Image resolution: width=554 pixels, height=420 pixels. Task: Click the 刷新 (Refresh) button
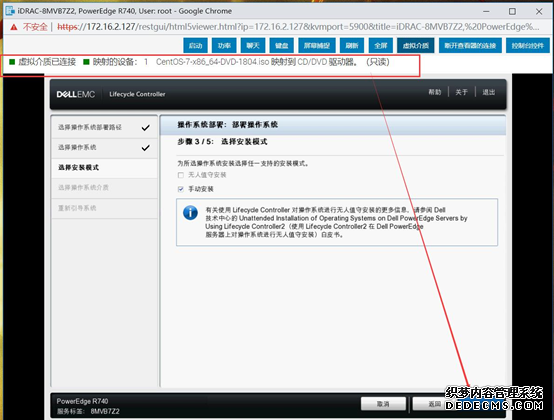click(352, 46)
